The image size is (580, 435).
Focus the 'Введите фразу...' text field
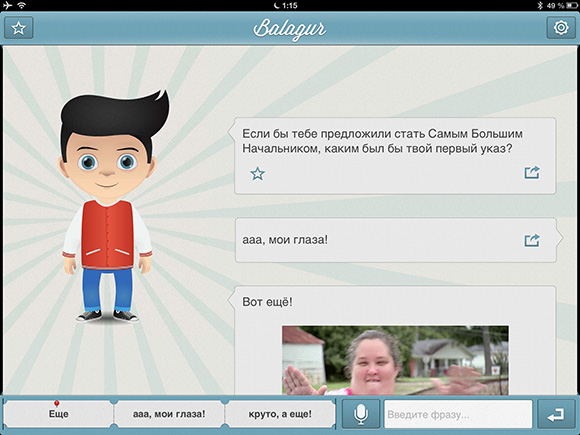[x=458, y=414]
